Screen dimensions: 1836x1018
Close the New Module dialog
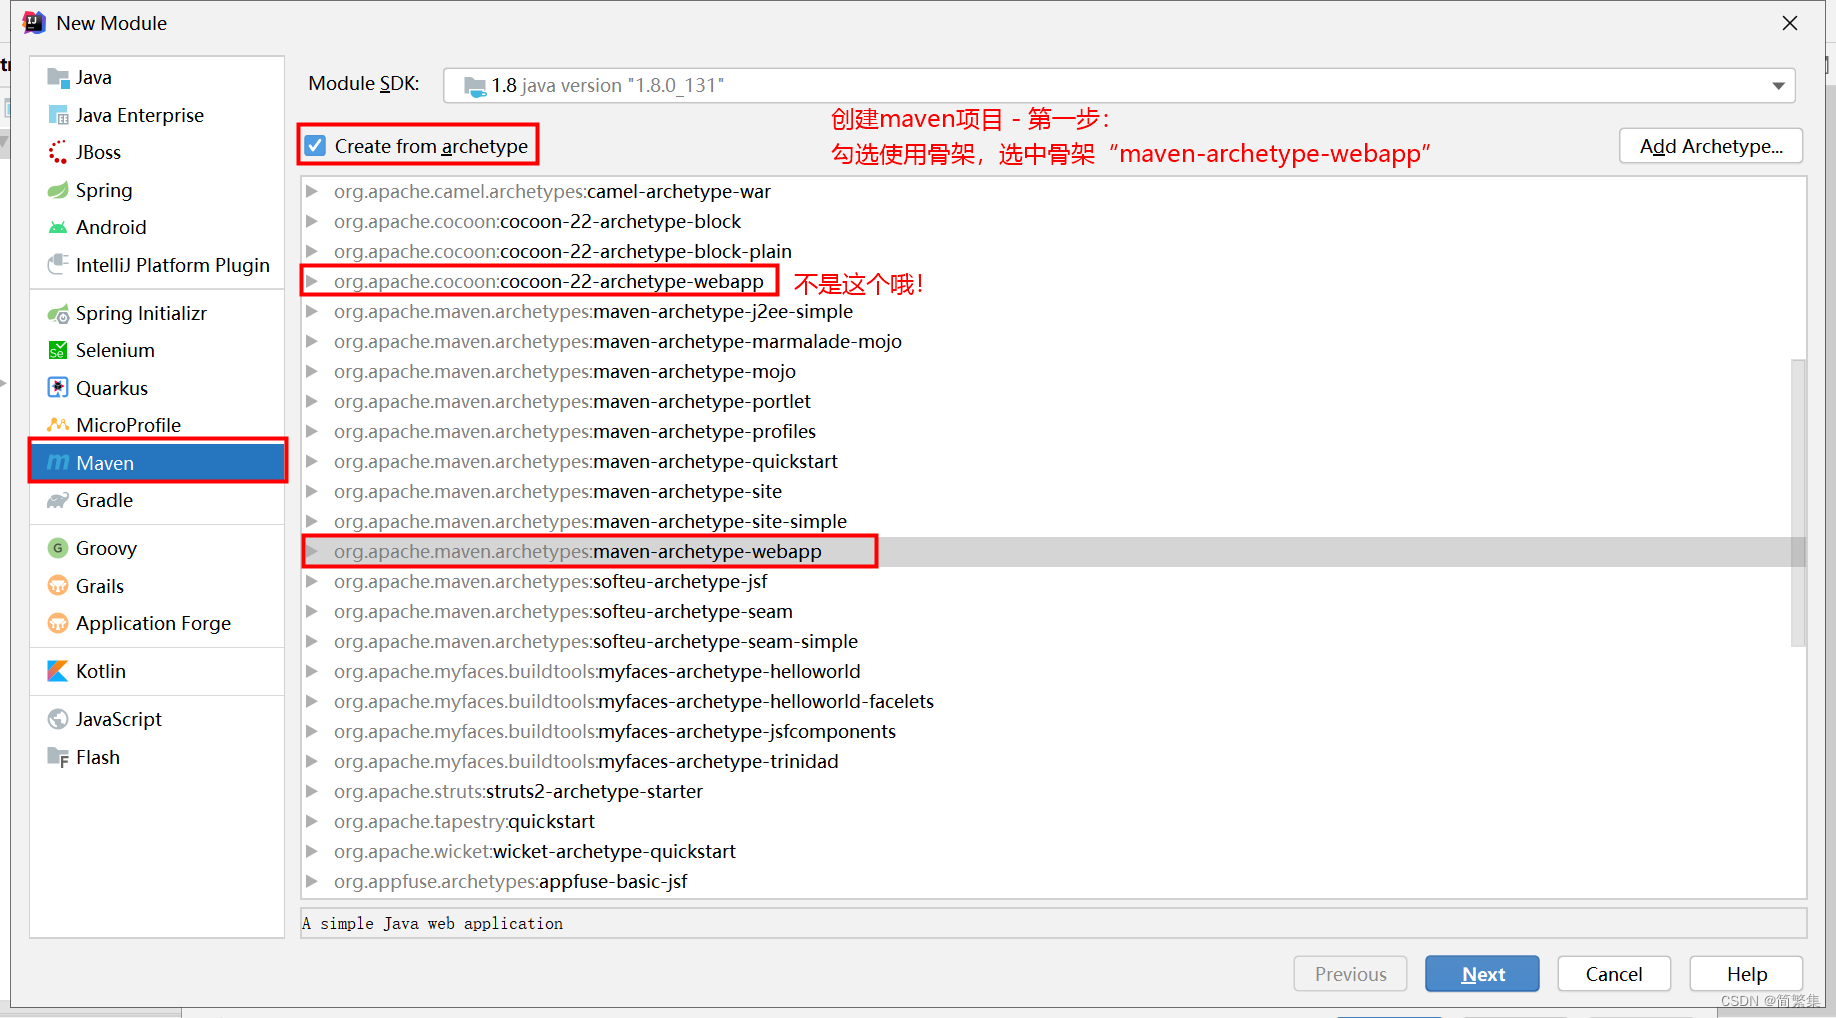click(x=1790, y=23)
